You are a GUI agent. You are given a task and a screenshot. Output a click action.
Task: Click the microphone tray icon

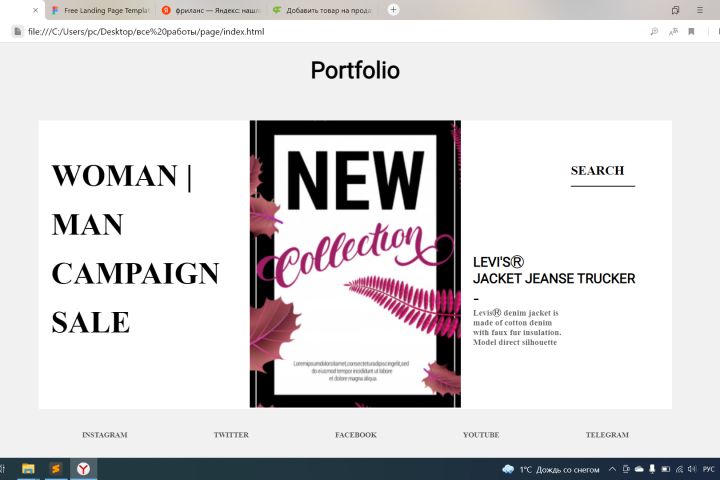(652, 469)
